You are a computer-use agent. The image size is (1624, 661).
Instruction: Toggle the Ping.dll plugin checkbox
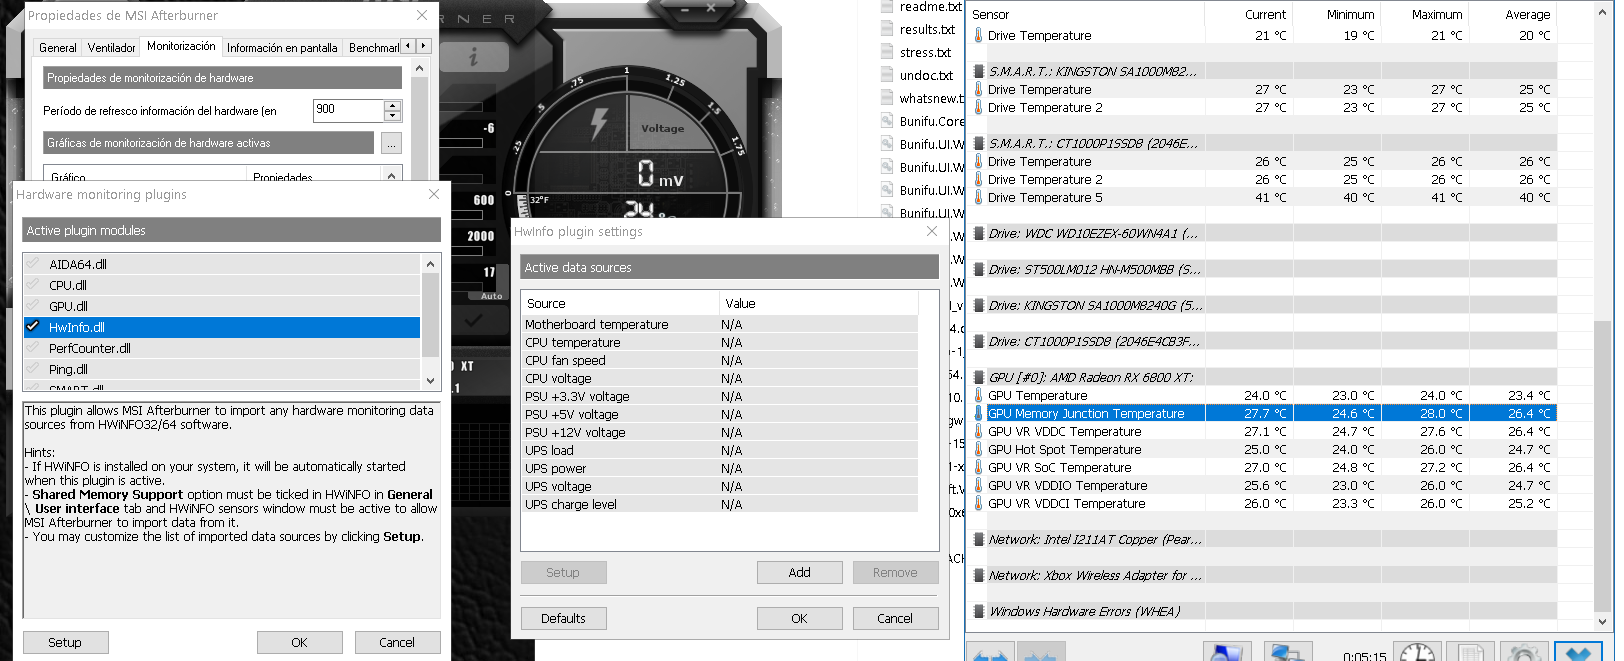(33, 369)
